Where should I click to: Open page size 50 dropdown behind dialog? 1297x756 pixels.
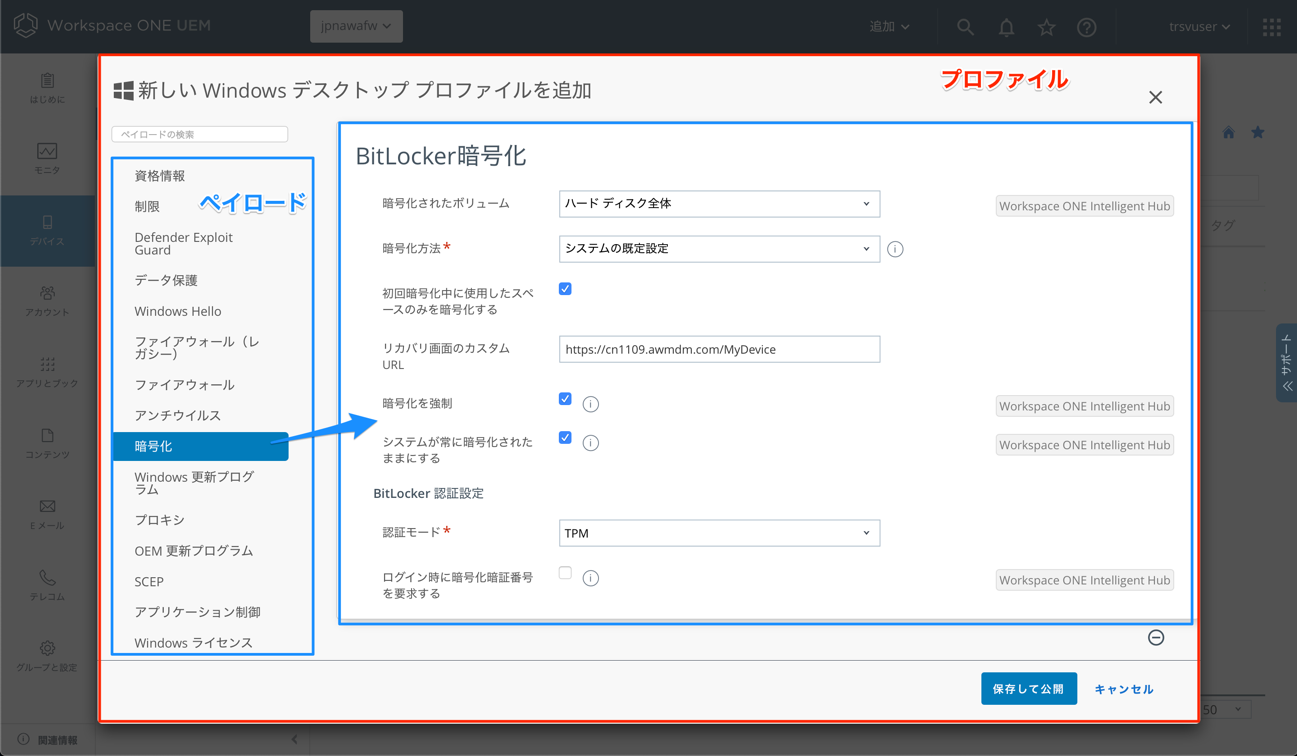(x=1226, y=709)
